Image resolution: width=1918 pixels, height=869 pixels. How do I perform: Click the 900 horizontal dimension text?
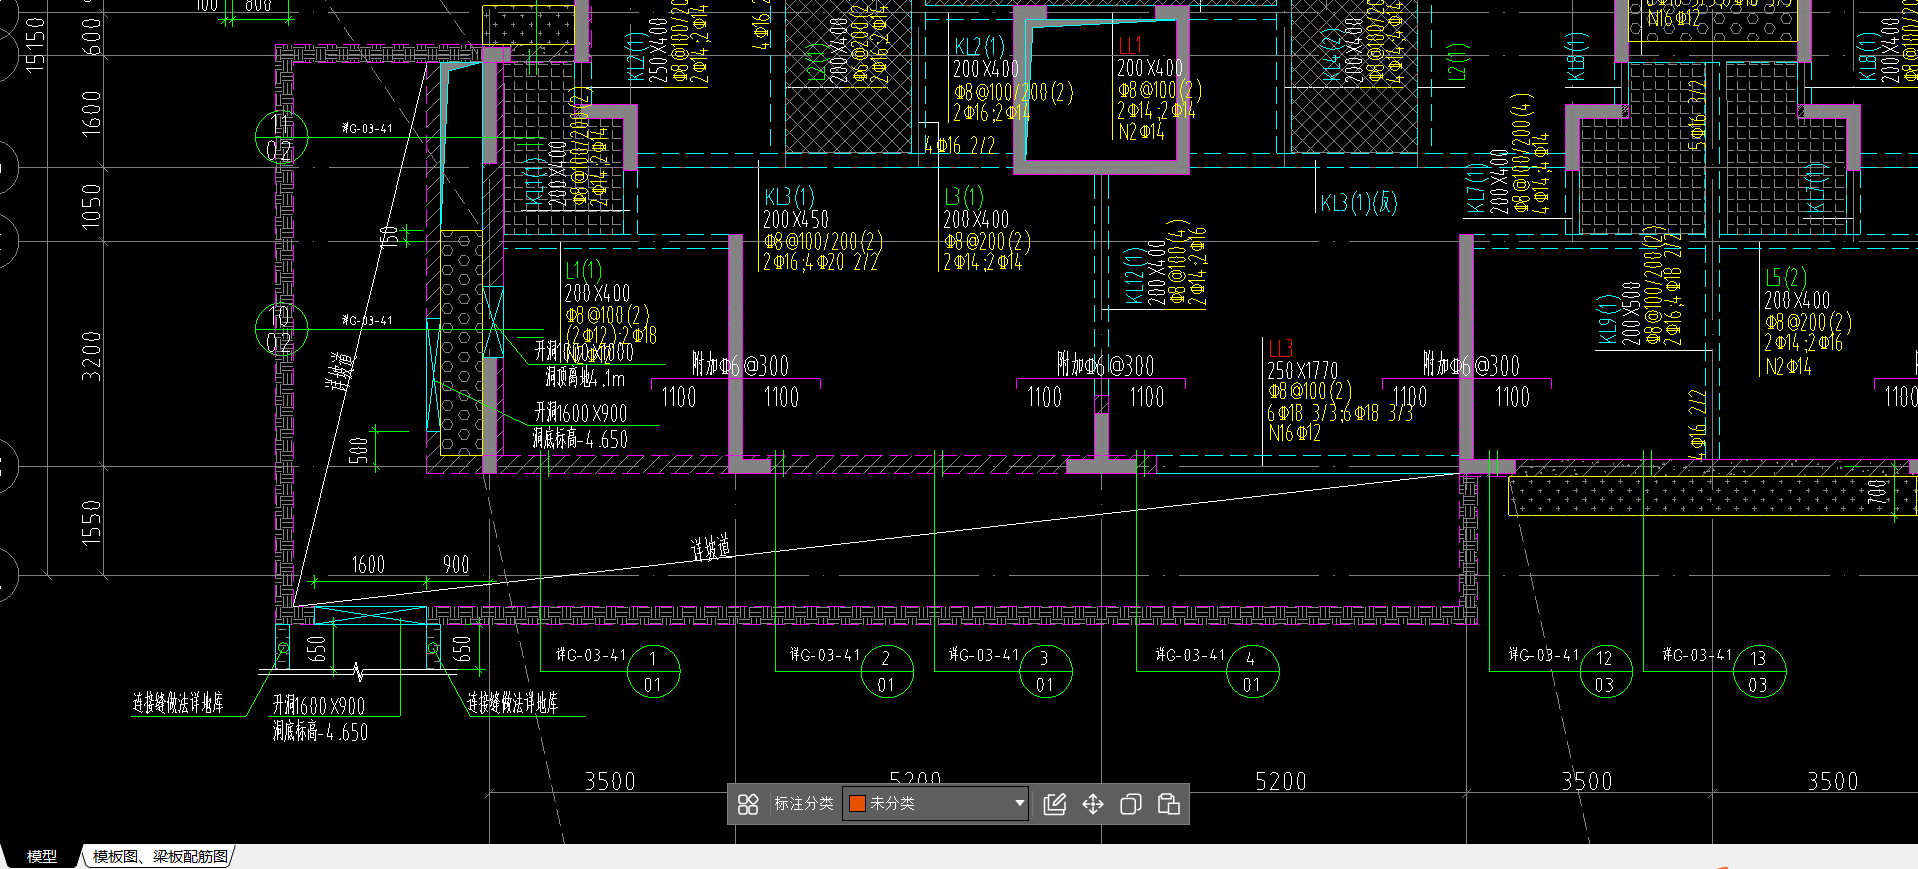(456, 565)
